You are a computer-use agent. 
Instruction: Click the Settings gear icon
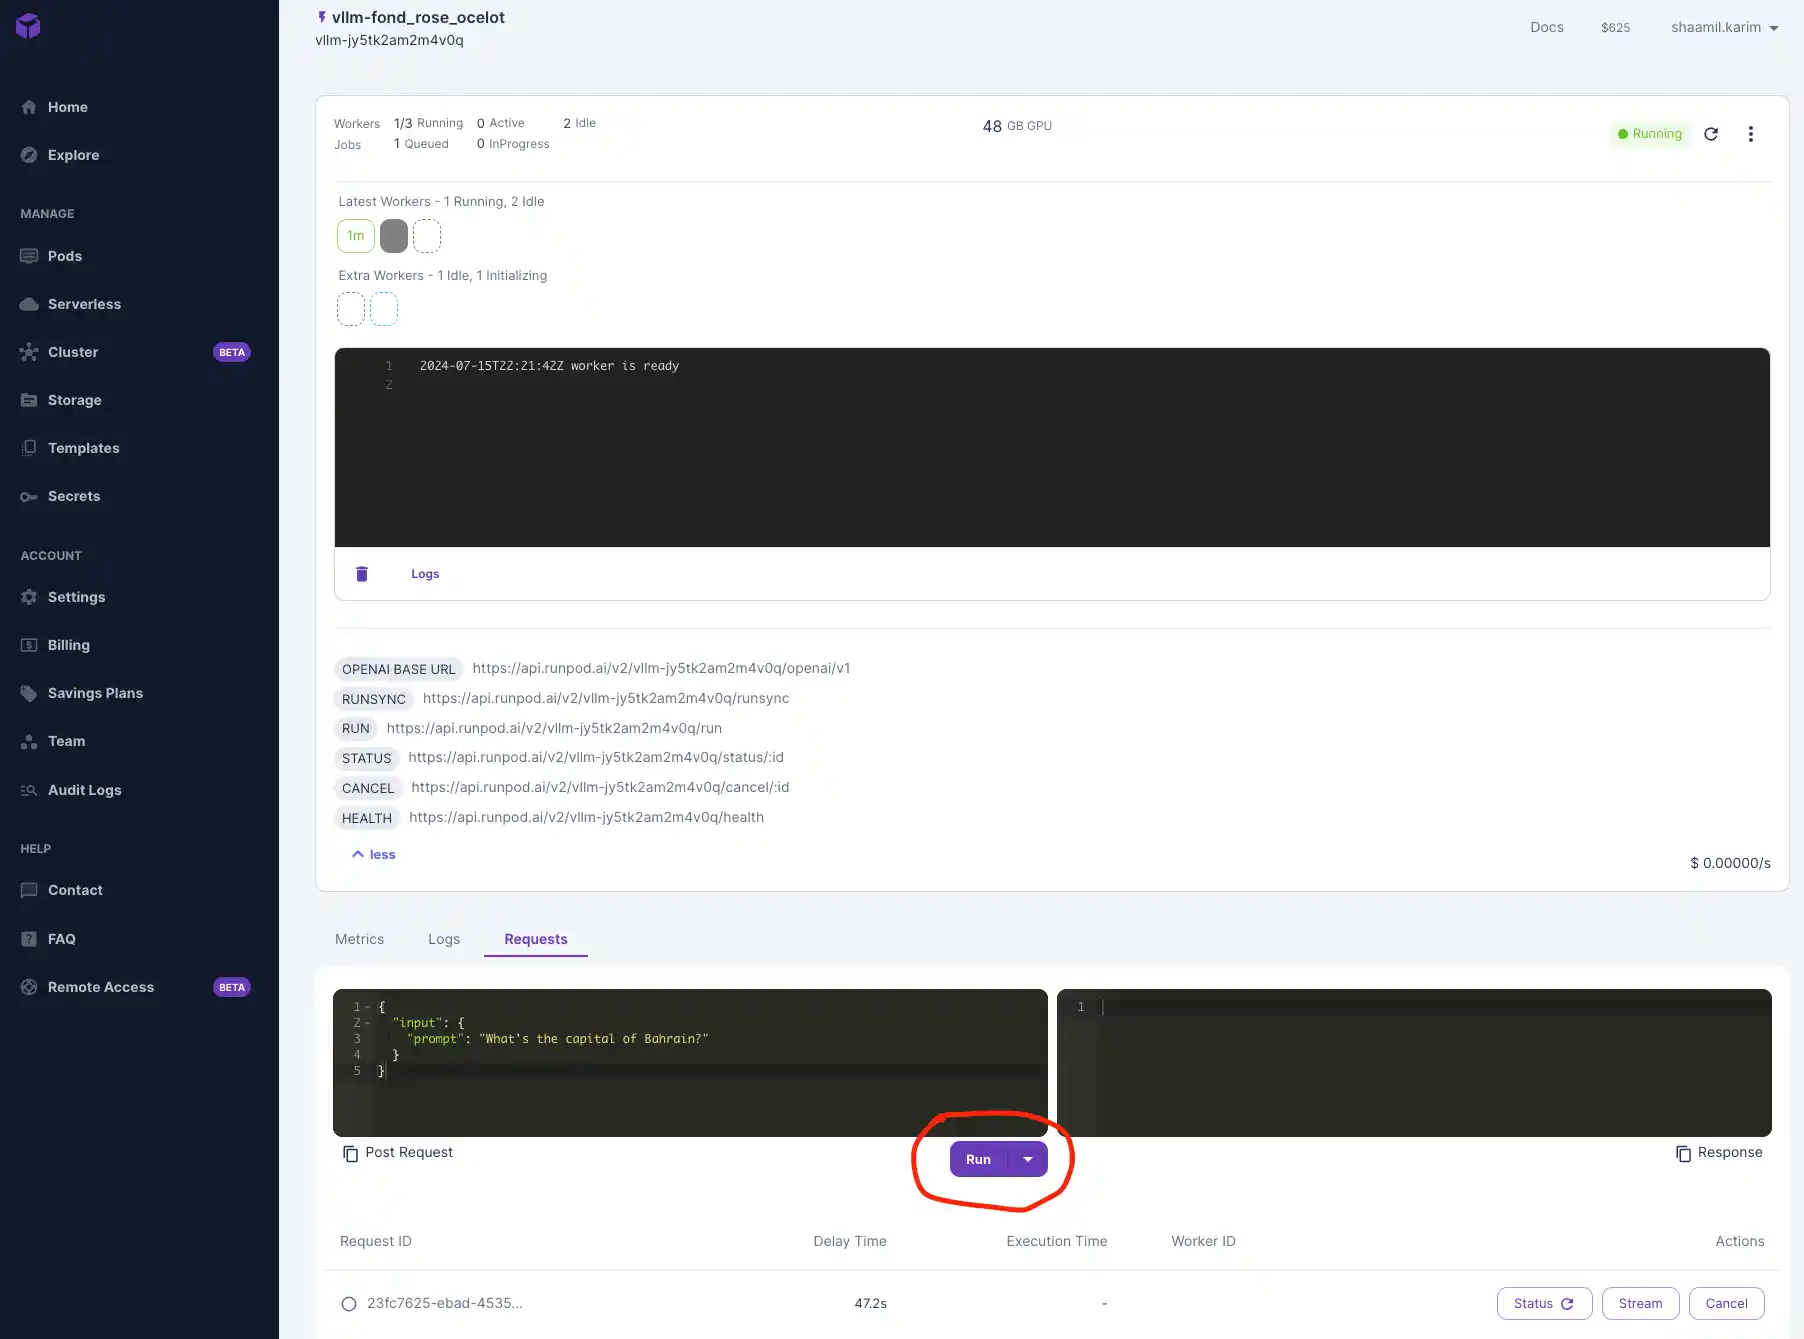pyautogui.click(x=29, y=597)
